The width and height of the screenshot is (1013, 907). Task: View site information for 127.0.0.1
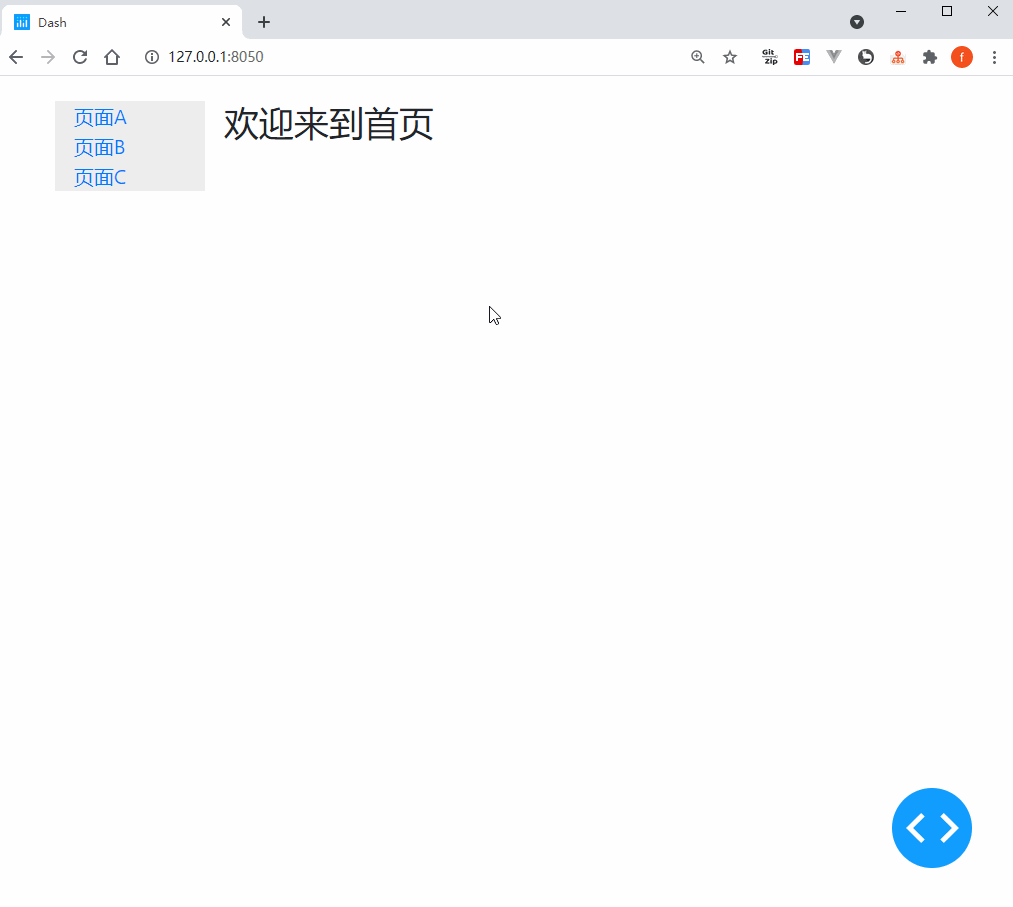click(x=152, y=57)
